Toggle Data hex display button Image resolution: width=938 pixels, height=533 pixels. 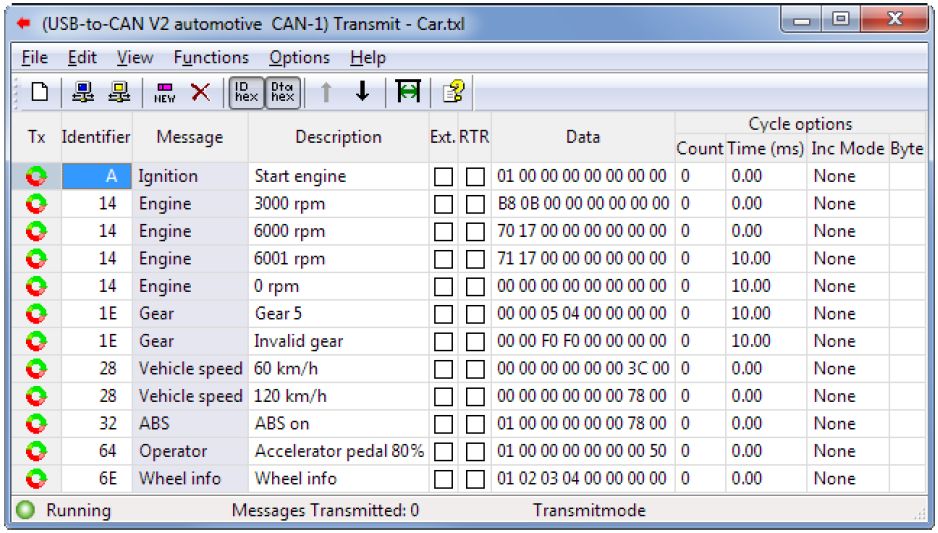[282, 92]
